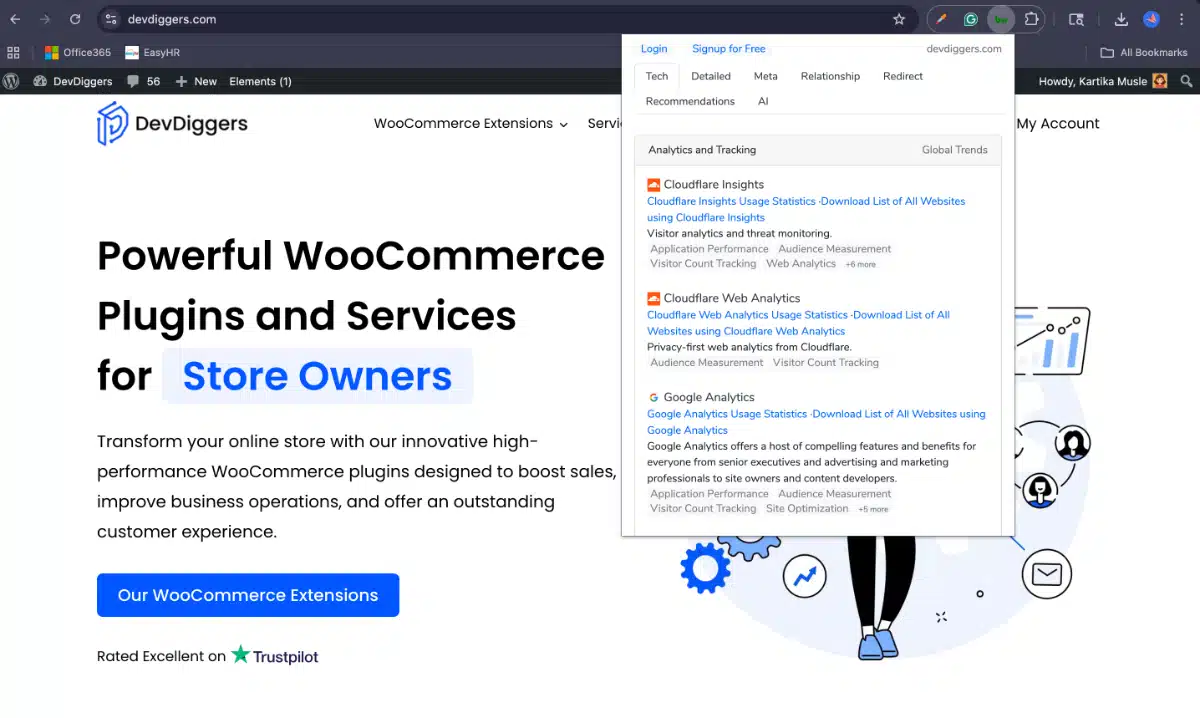Click Signup for Free in popup
This screenshot has width=1200, height=718.
point(729,48)
